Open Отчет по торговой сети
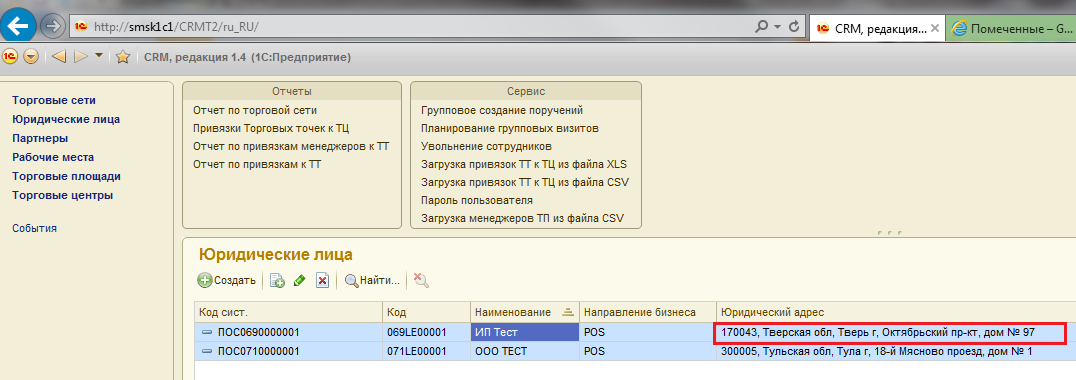The height and width of the screenshot is (380, 1076). (255, 110)
